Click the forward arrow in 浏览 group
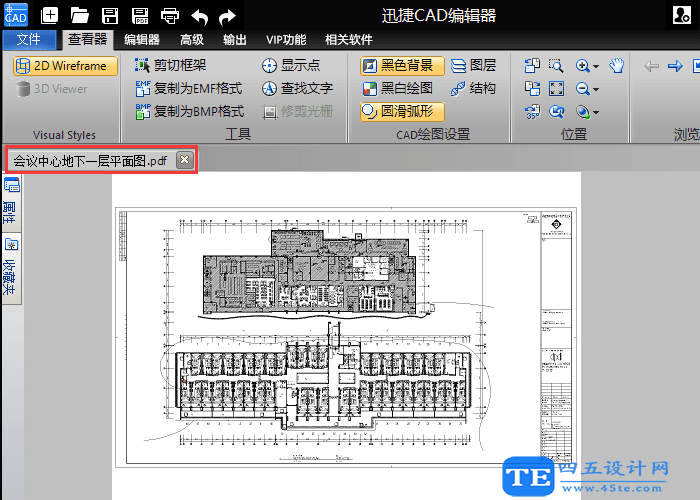This screenshot has height=500, width=700. pos(675,67)
